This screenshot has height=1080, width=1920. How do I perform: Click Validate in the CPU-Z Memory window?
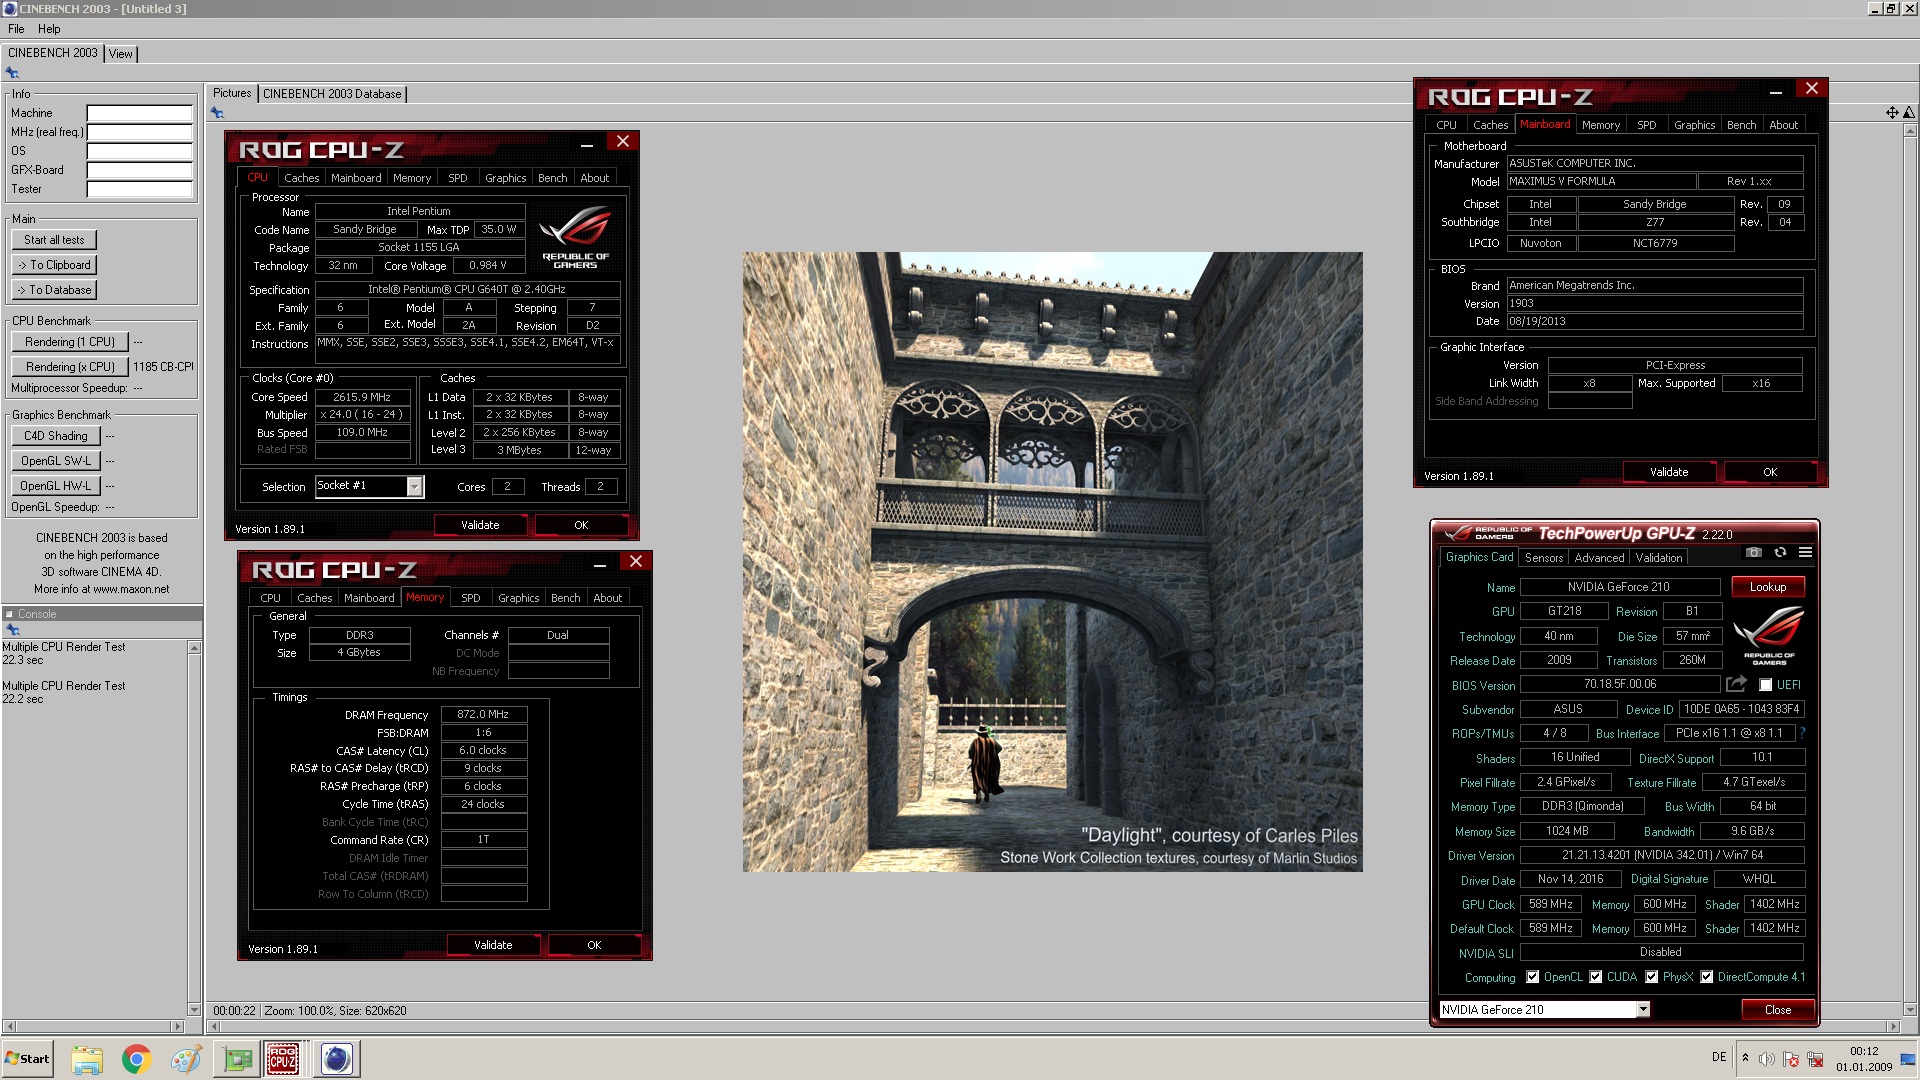coord(493,945)
